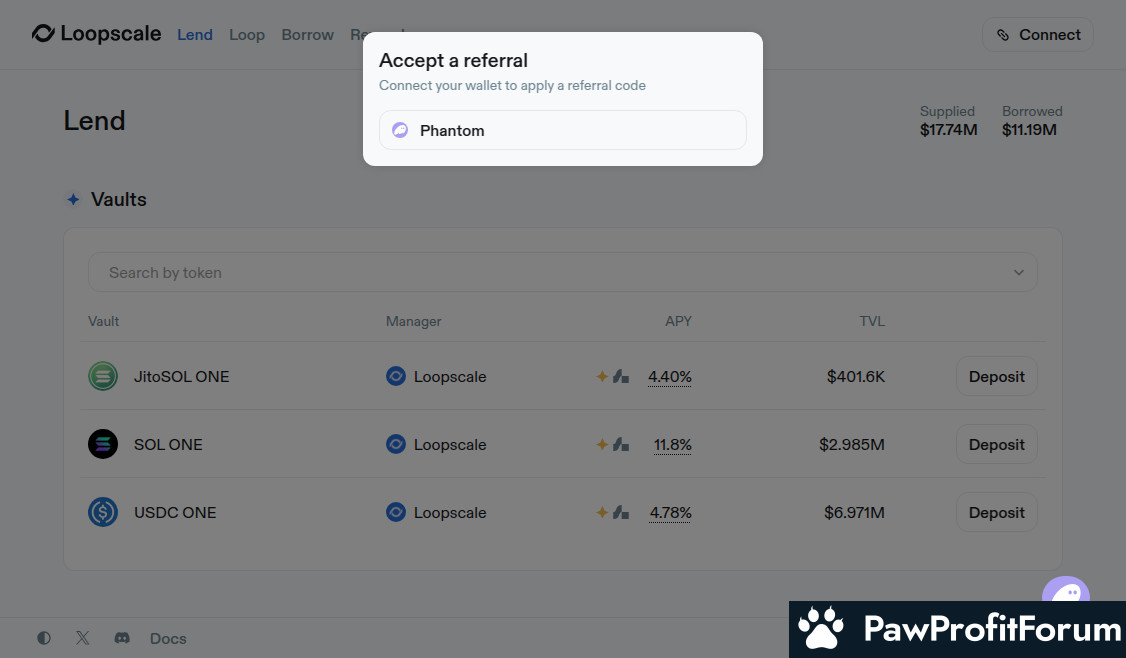Viewport: 1126px width, 658px height.
Task: Click the Phantom wallet icon in dialog
Action: coord(400,130)
